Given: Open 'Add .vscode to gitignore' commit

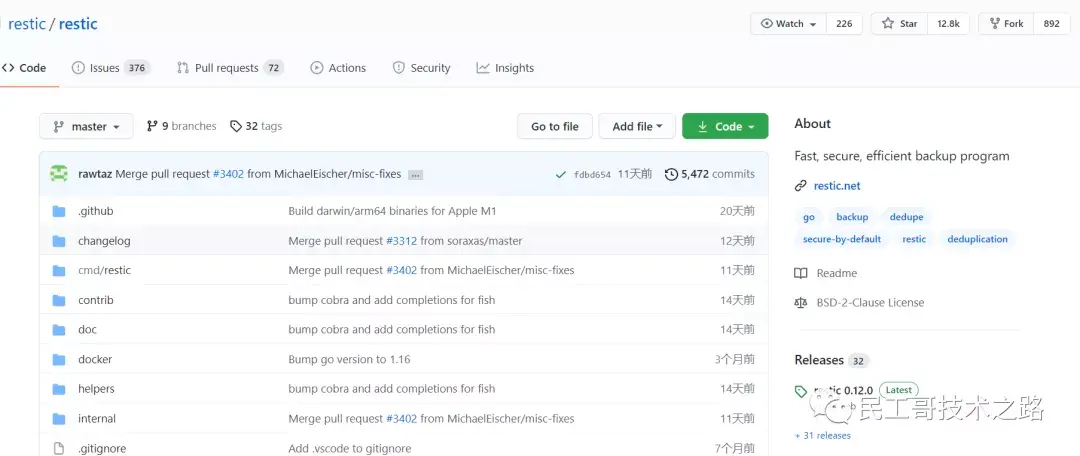Looking at the screenshot, I should (350, 448).
